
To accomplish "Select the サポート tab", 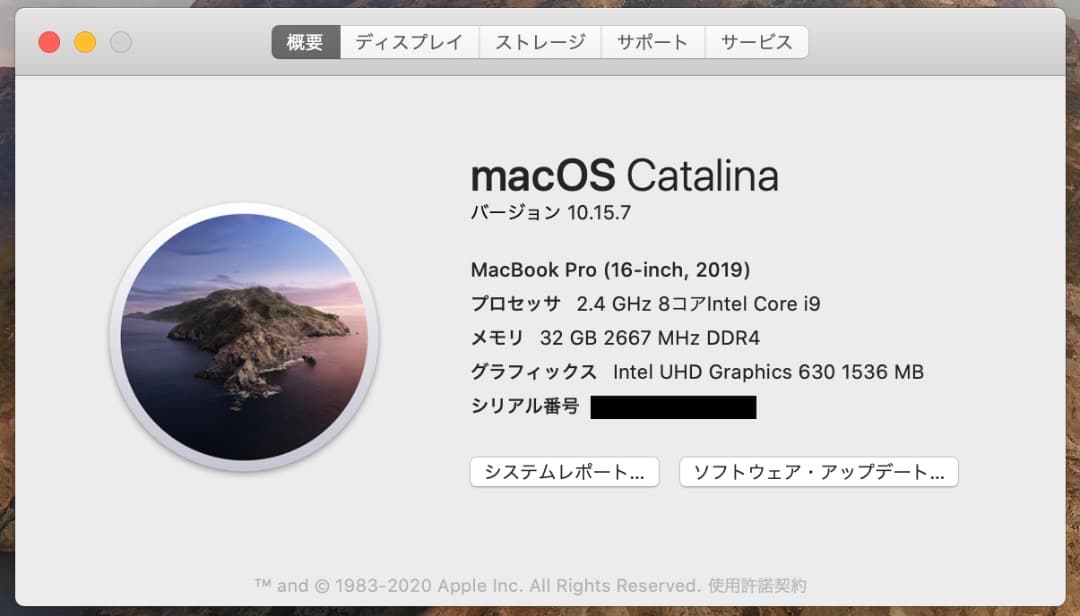I will click(x=653, y=41).
